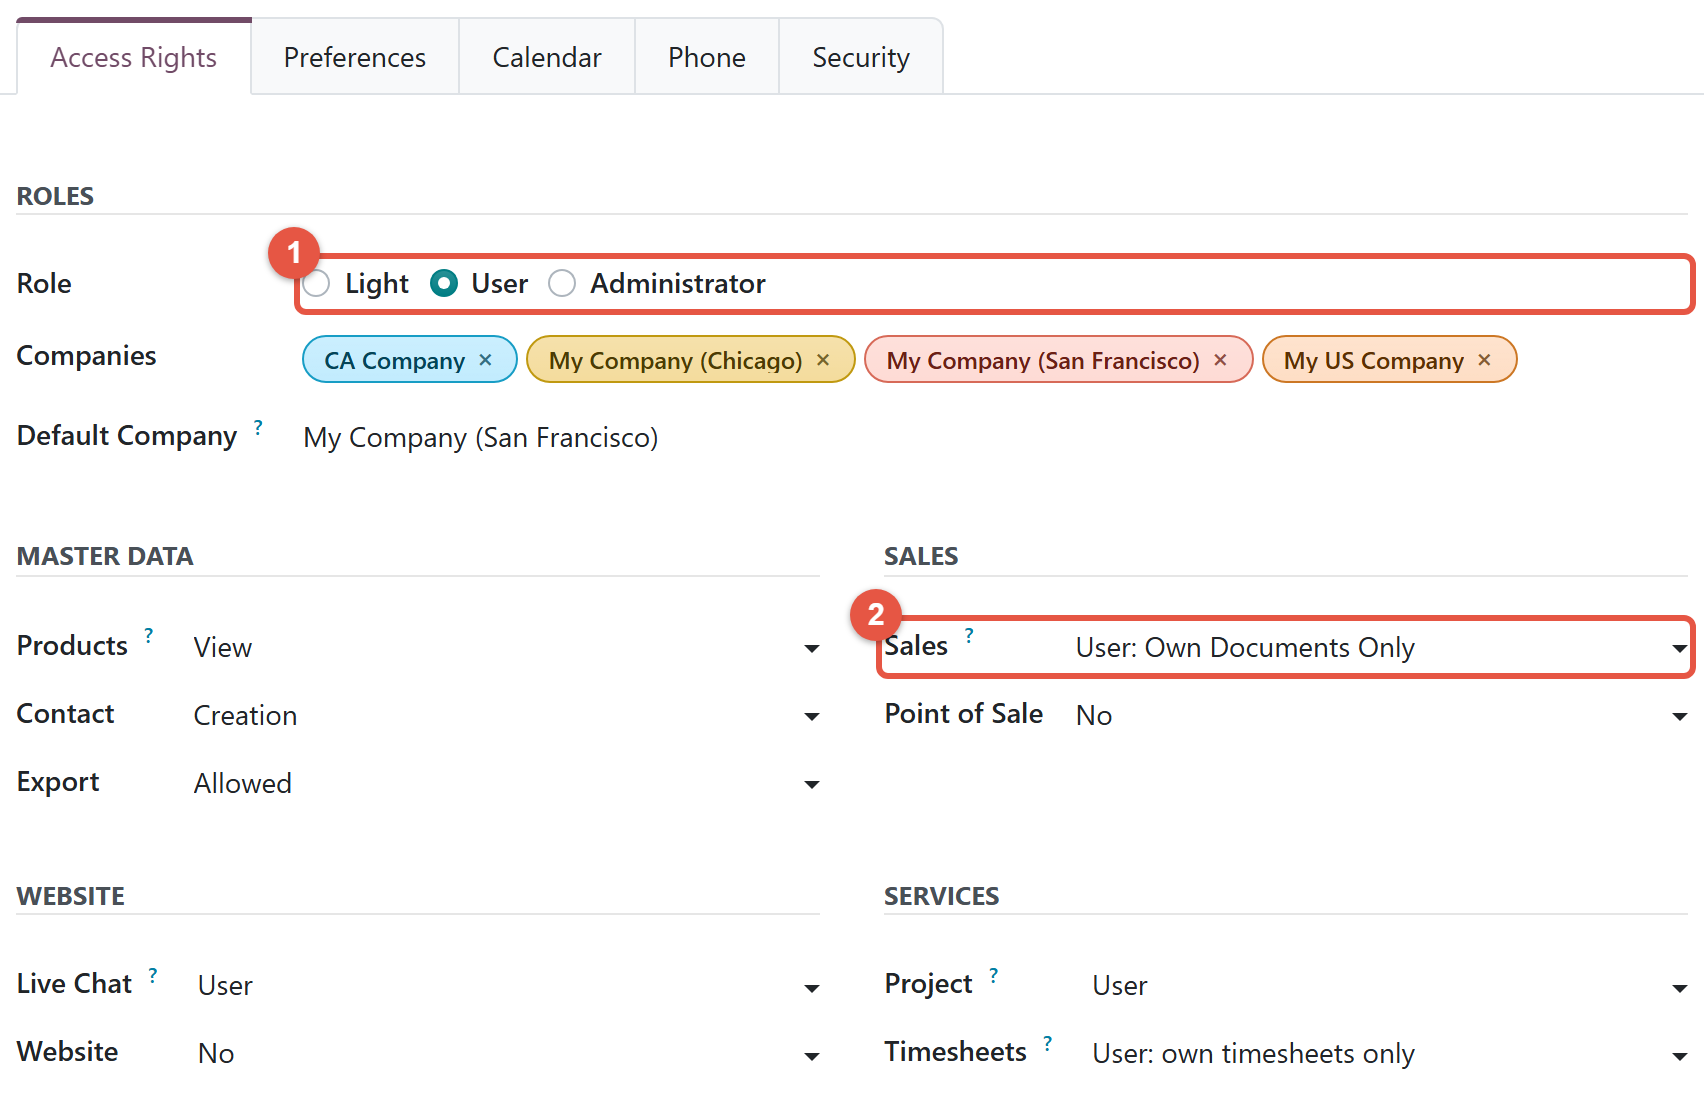Switch to the Calendar tab
Image resolution: width=1704 pixels, height=1096 pixels.
[547, 58]
